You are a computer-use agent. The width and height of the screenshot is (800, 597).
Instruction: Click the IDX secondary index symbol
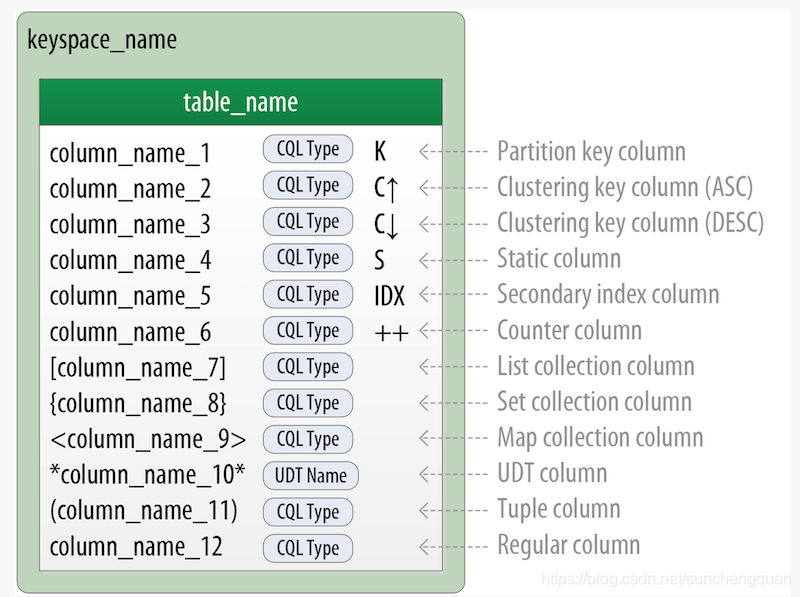389,296
